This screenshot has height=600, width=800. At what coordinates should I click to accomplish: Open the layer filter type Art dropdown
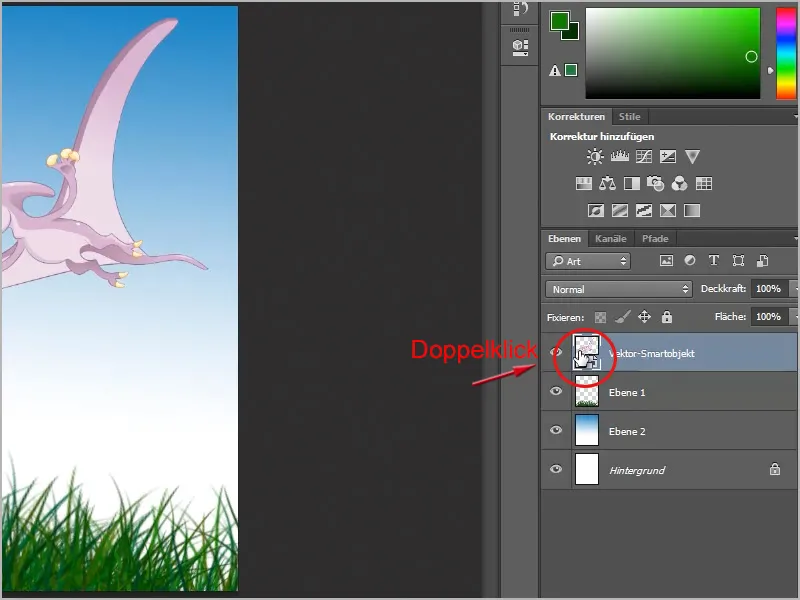(588, 261)
